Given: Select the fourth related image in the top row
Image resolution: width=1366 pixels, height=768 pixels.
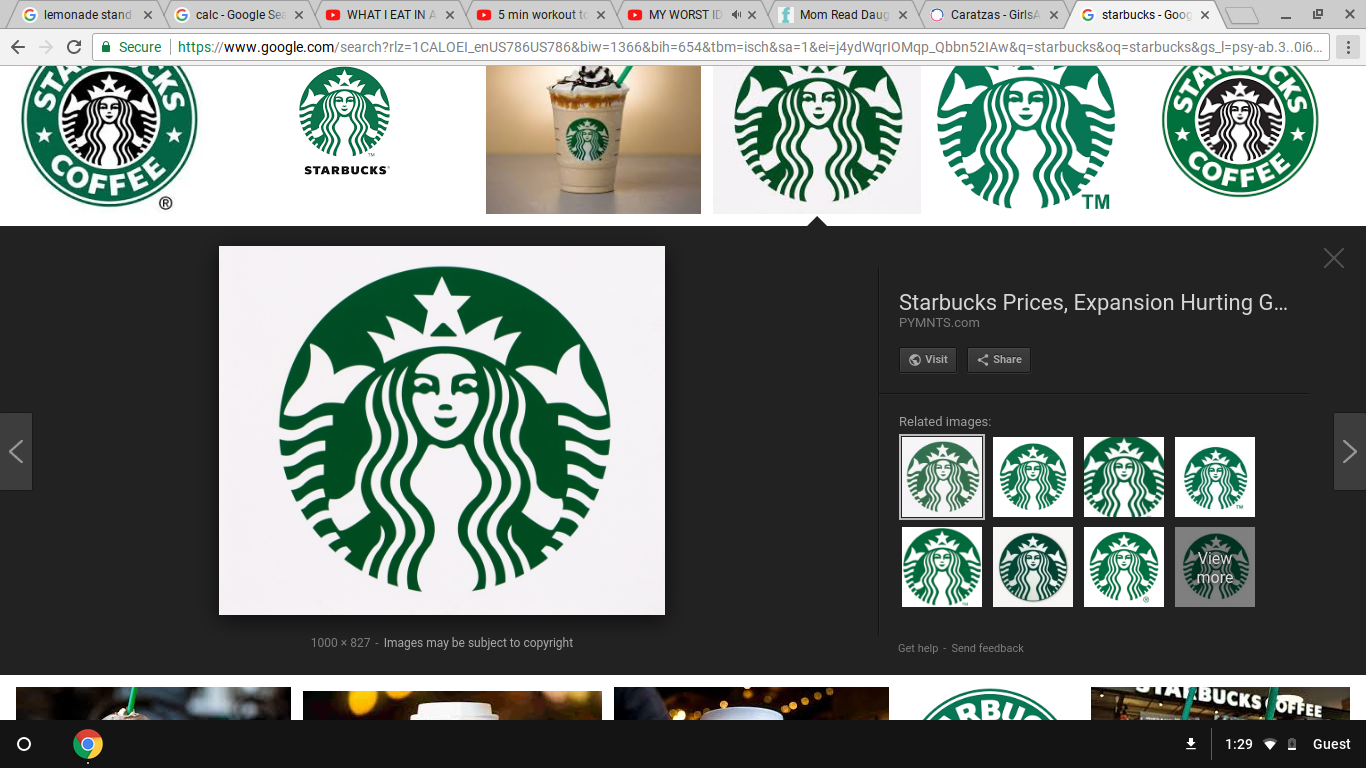Looking at the screenshot, I should (1215, 477).
